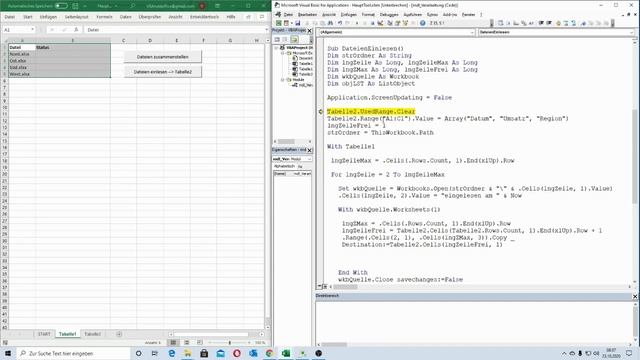This screenshot has width=640, height=360.
Task: Click Toggle Folders icon in Project panel
Action: 294,40
